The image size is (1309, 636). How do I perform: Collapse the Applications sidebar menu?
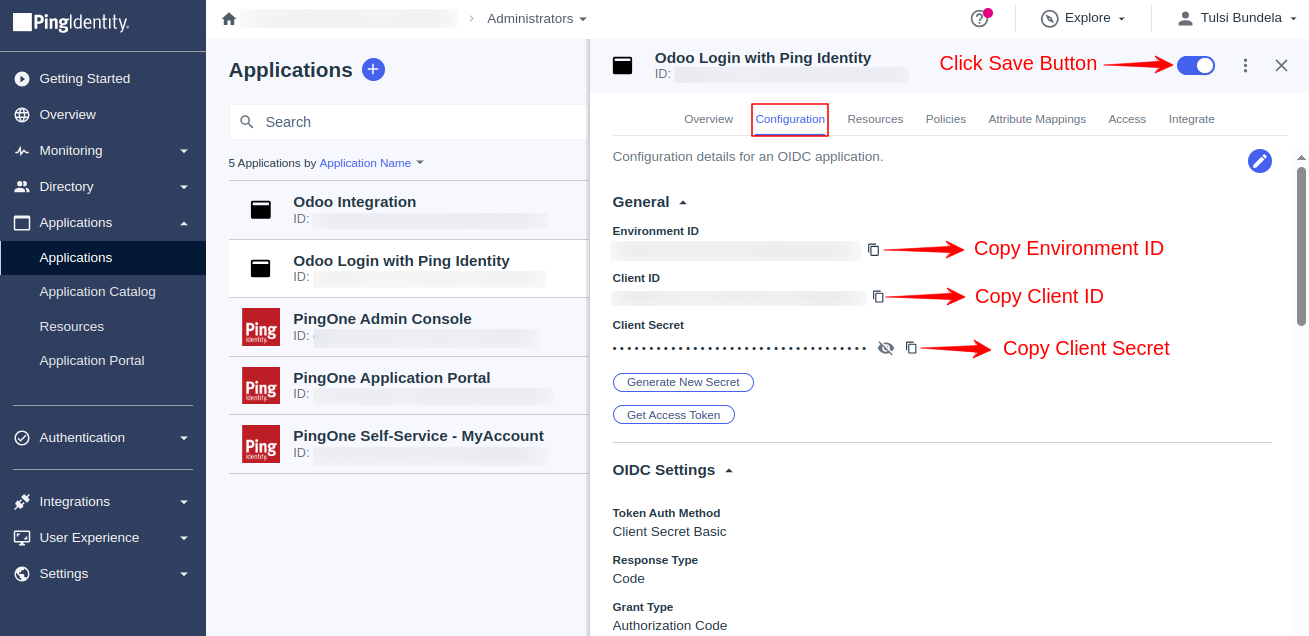[x=184, y=223]
